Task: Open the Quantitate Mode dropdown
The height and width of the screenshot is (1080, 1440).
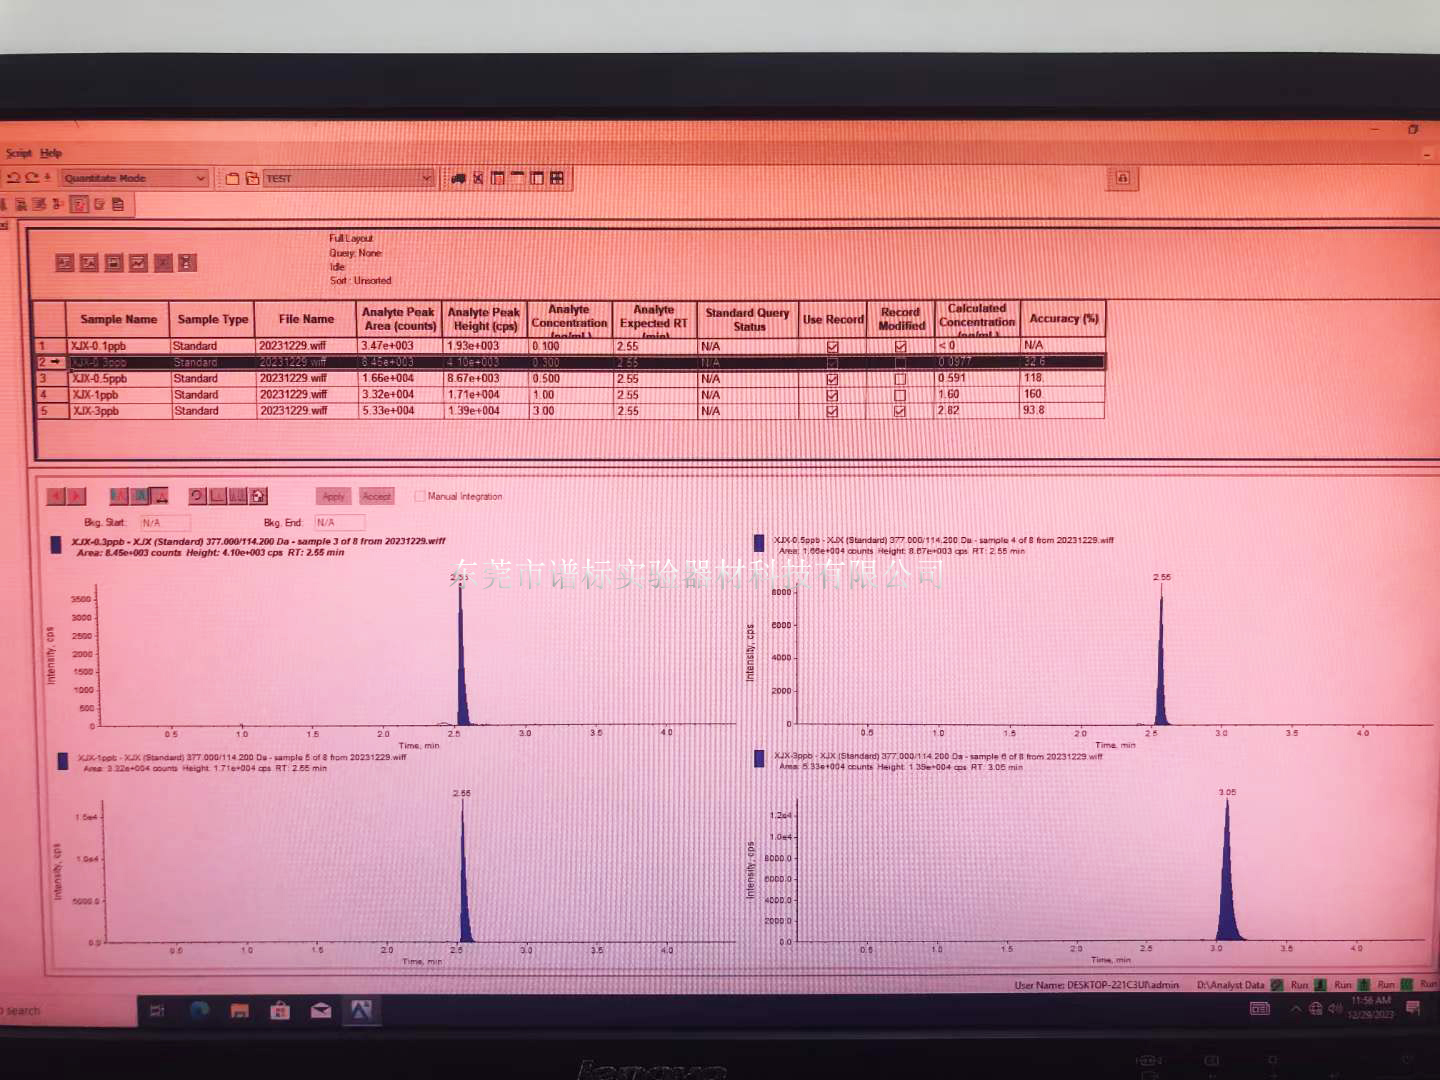Action: (200, 178)
